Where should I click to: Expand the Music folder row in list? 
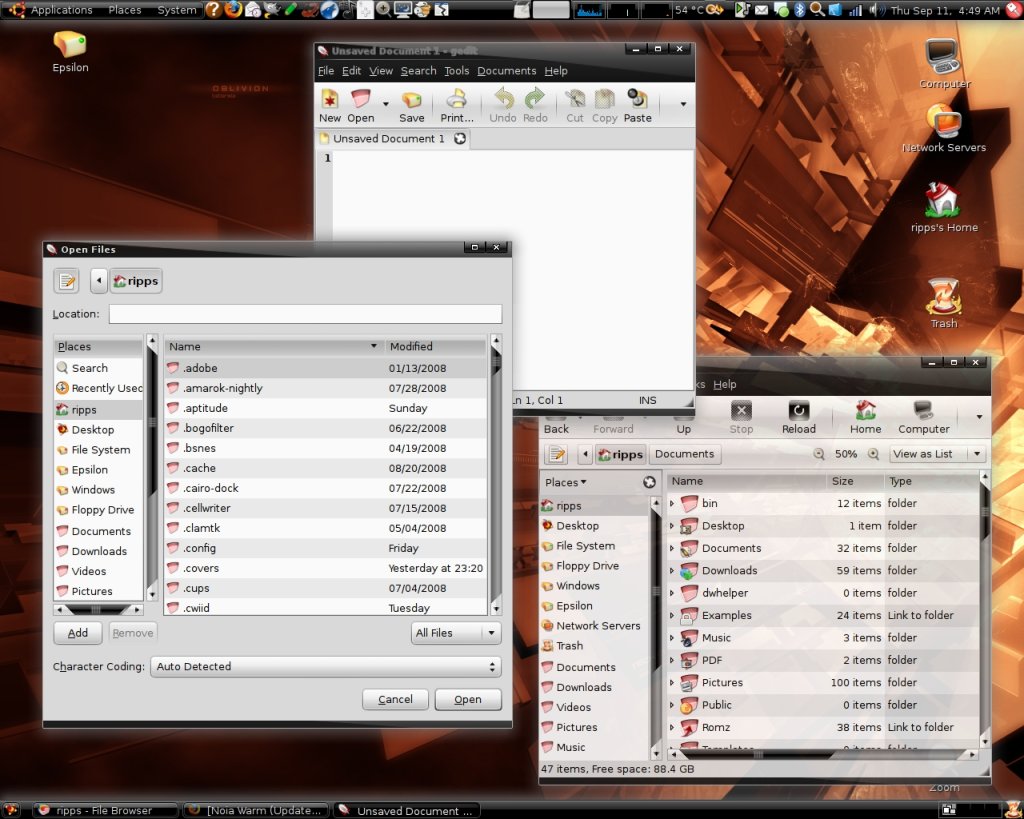pyautogui.click(x=672, y=637)
